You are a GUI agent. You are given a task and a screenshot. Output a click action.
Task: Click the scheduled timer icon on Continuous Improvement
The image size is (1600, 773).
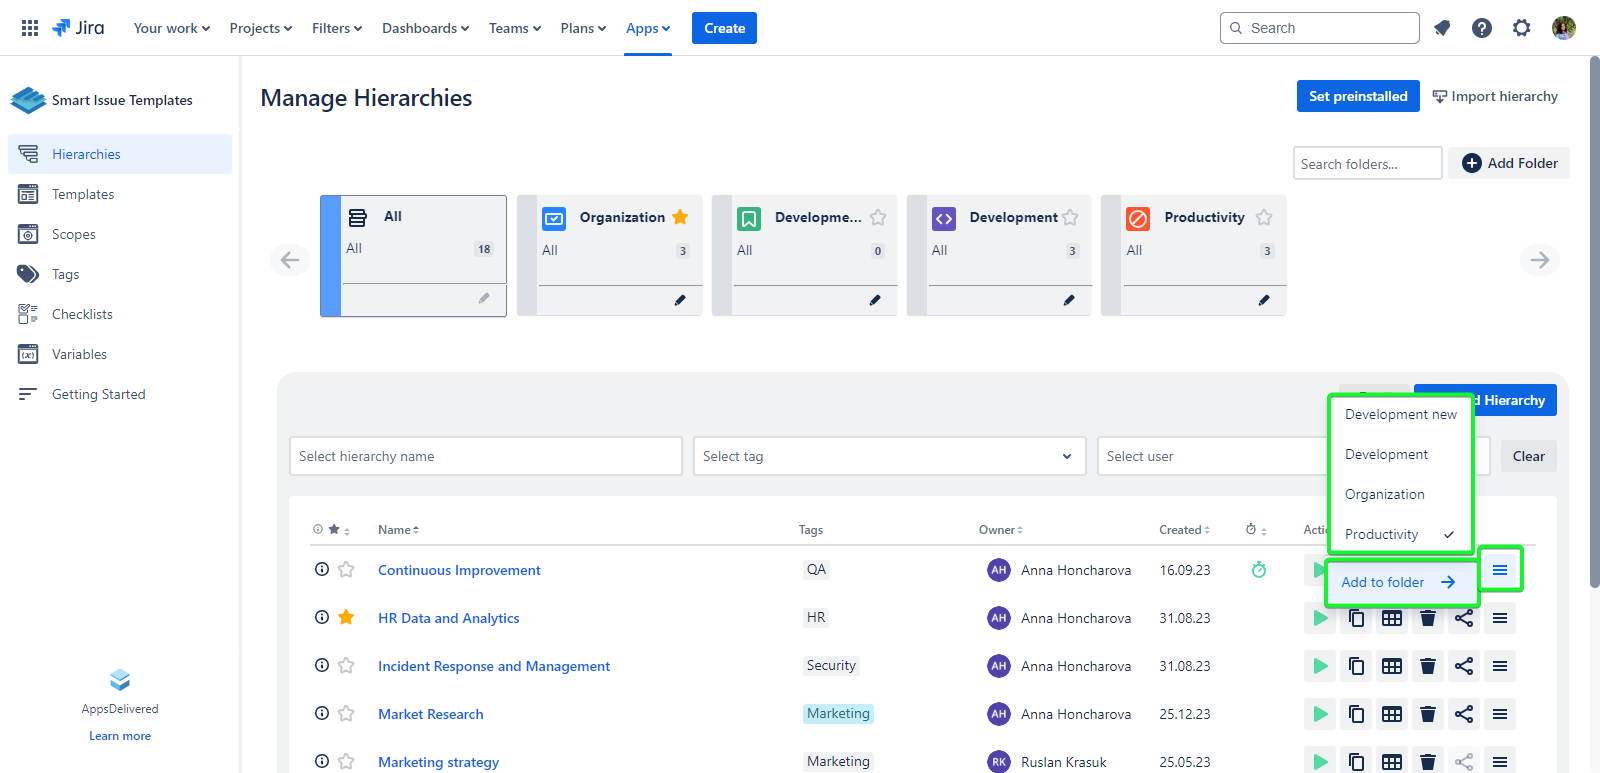coord(1259,569)
